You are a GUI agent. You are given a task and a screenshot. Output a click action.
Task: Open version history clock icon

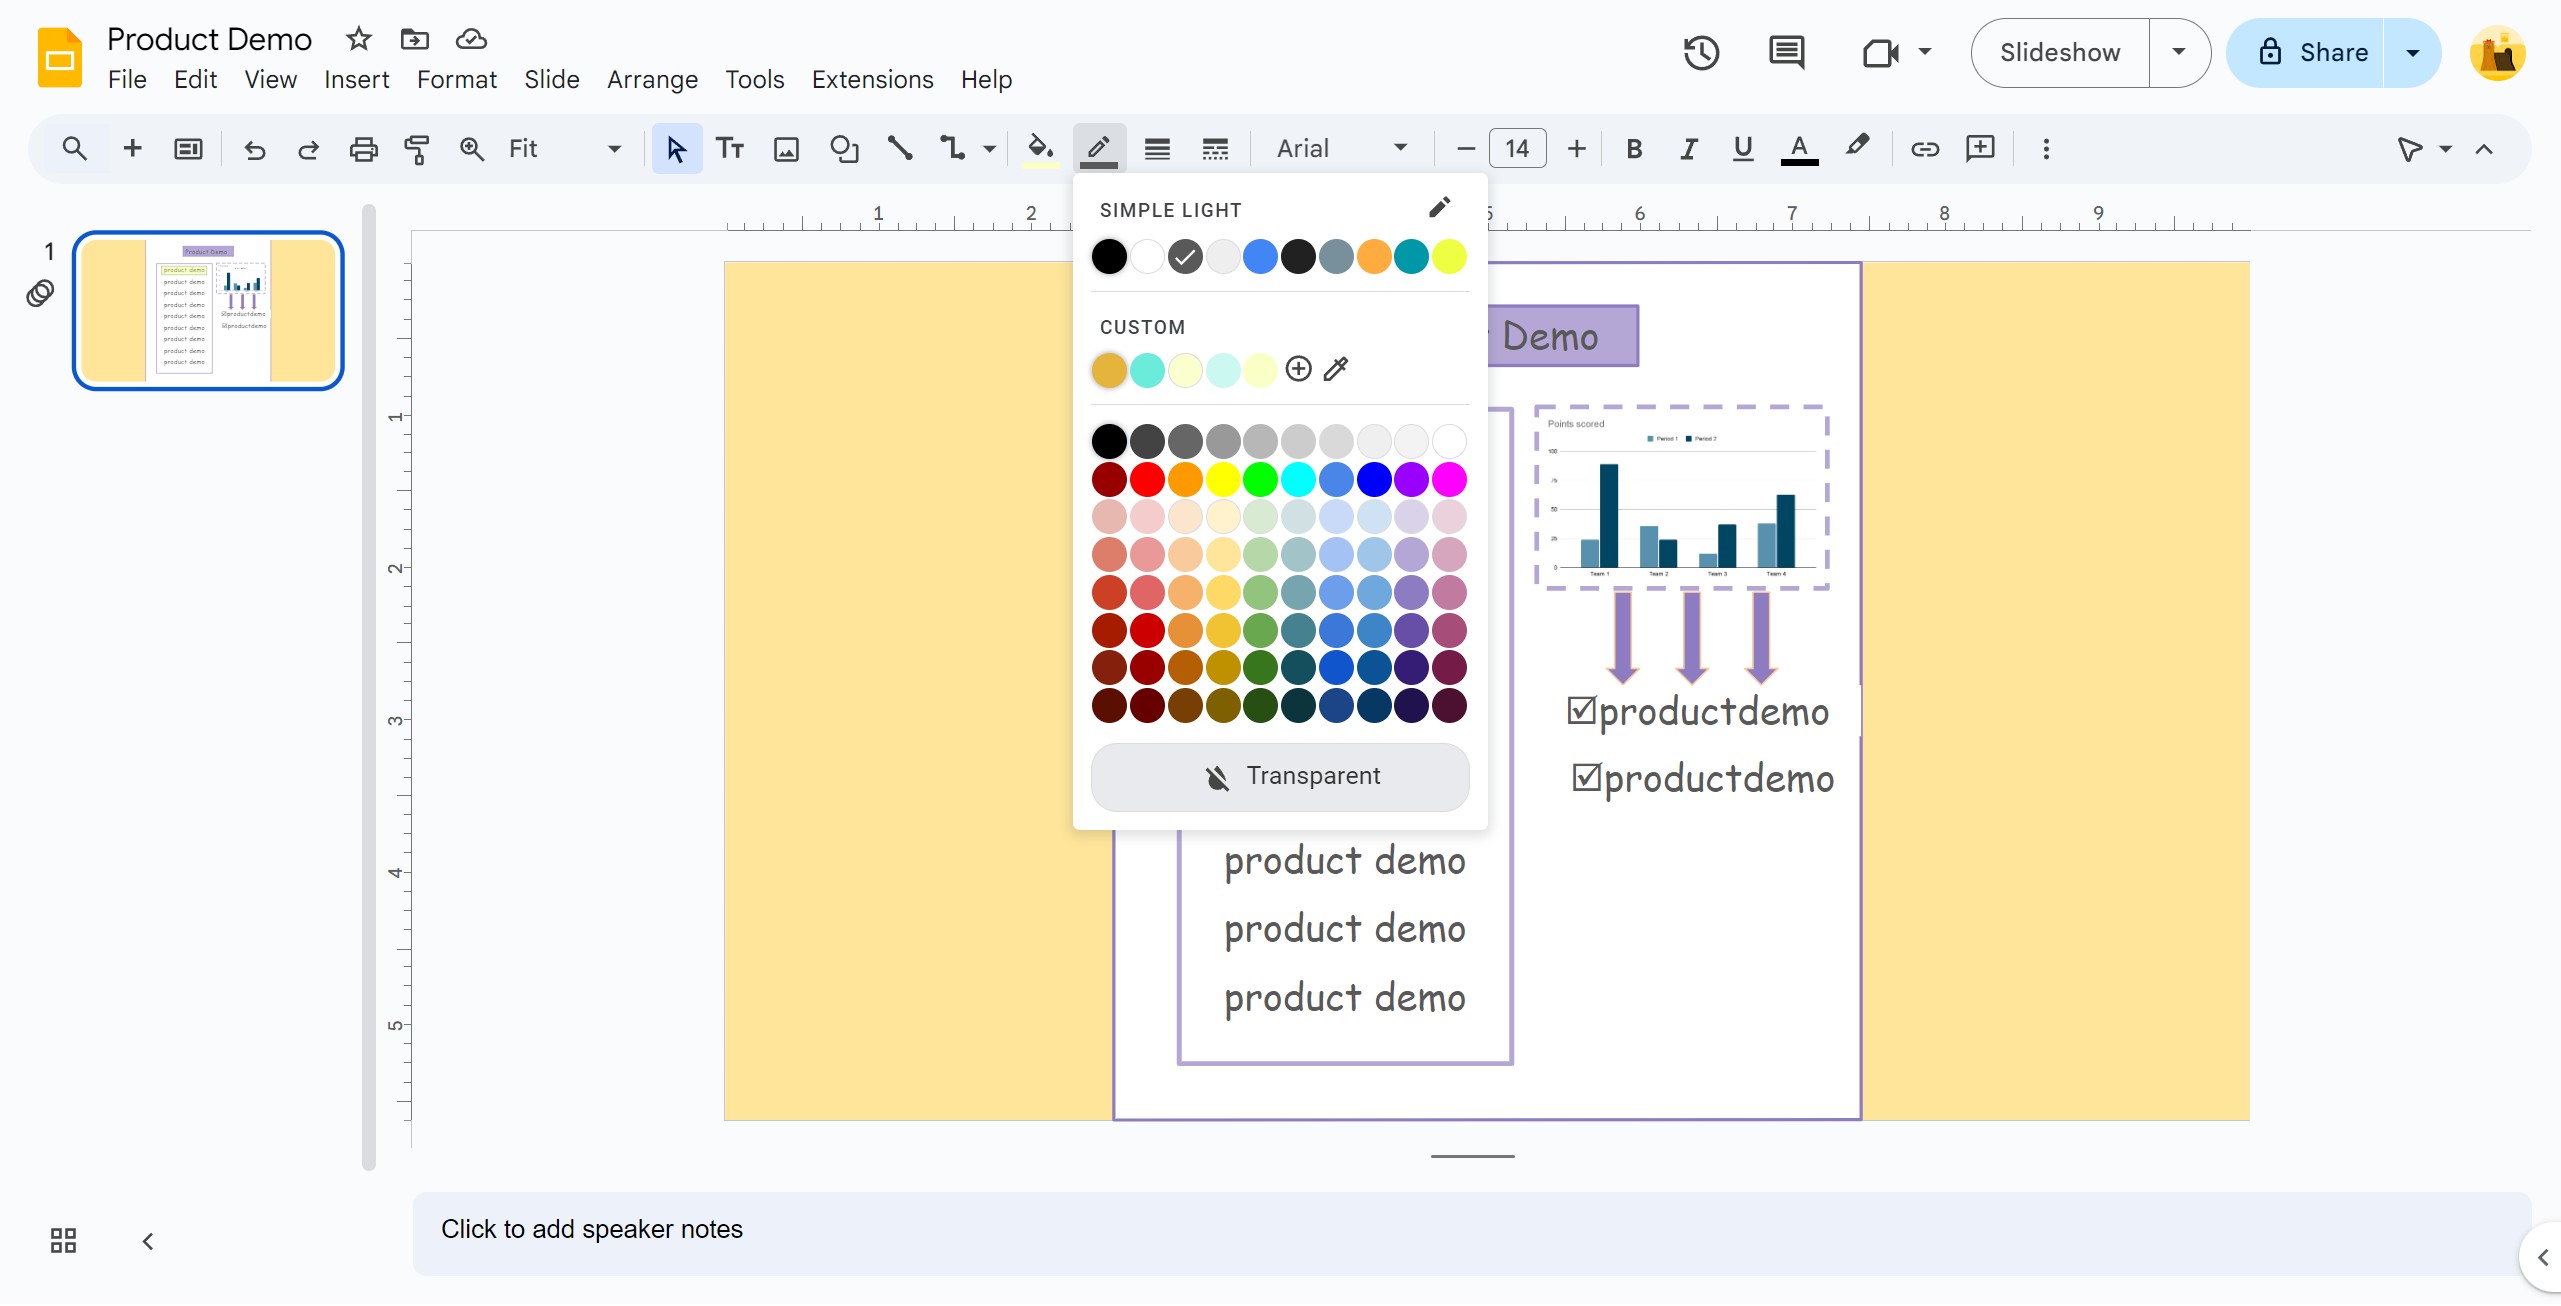[x=1701, y=53]
